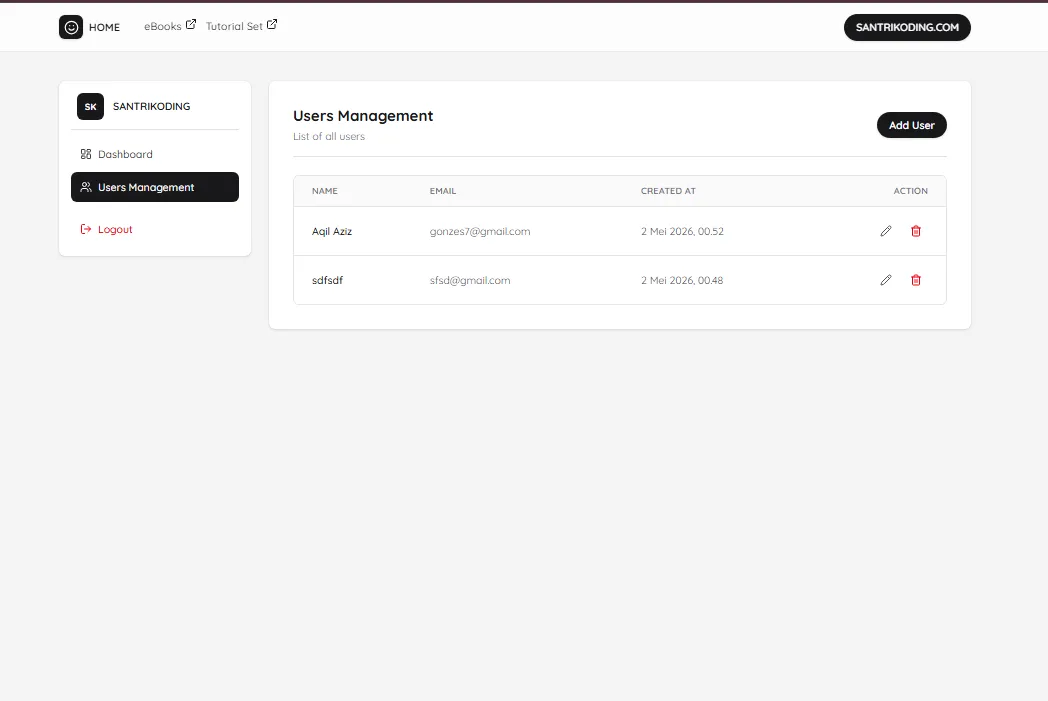Click date 2 Mei 2026, 00.48
This screenshot has height=701, width=1048.
point(682,280)
